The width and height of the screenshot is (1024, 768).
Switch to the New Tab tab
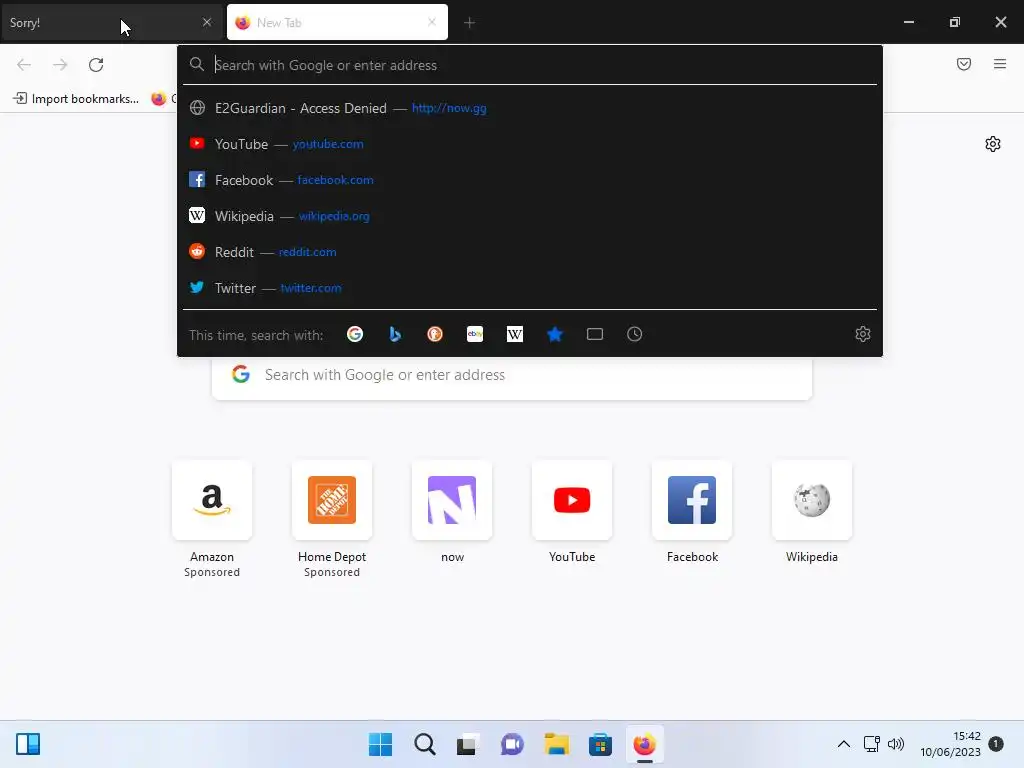337,22
